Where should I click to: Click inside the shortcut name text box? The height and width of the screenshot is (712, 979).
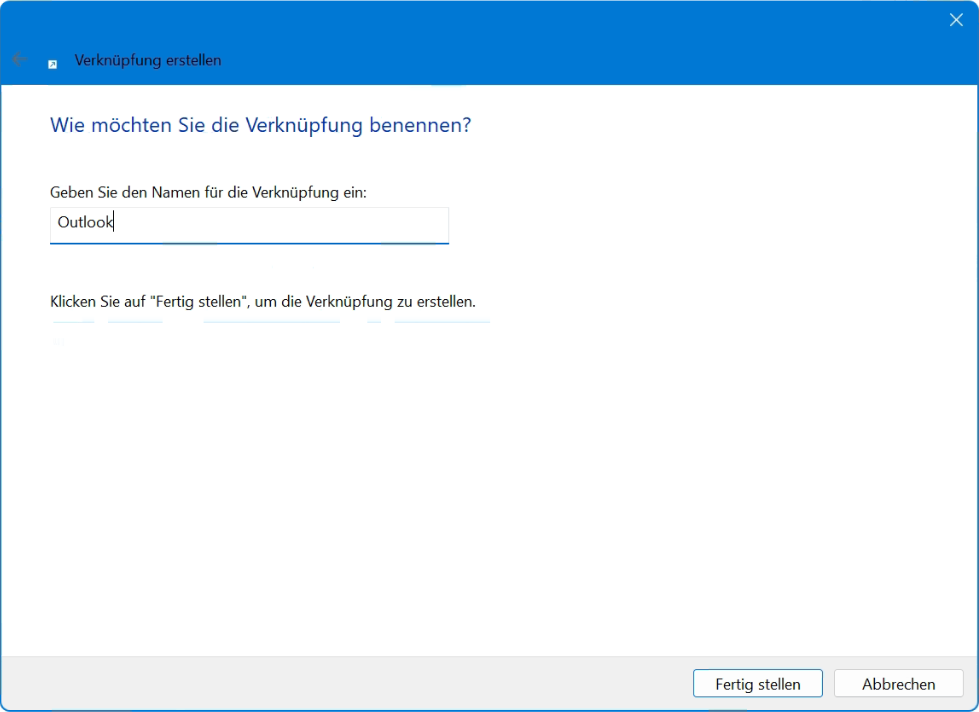pos(250,224)
